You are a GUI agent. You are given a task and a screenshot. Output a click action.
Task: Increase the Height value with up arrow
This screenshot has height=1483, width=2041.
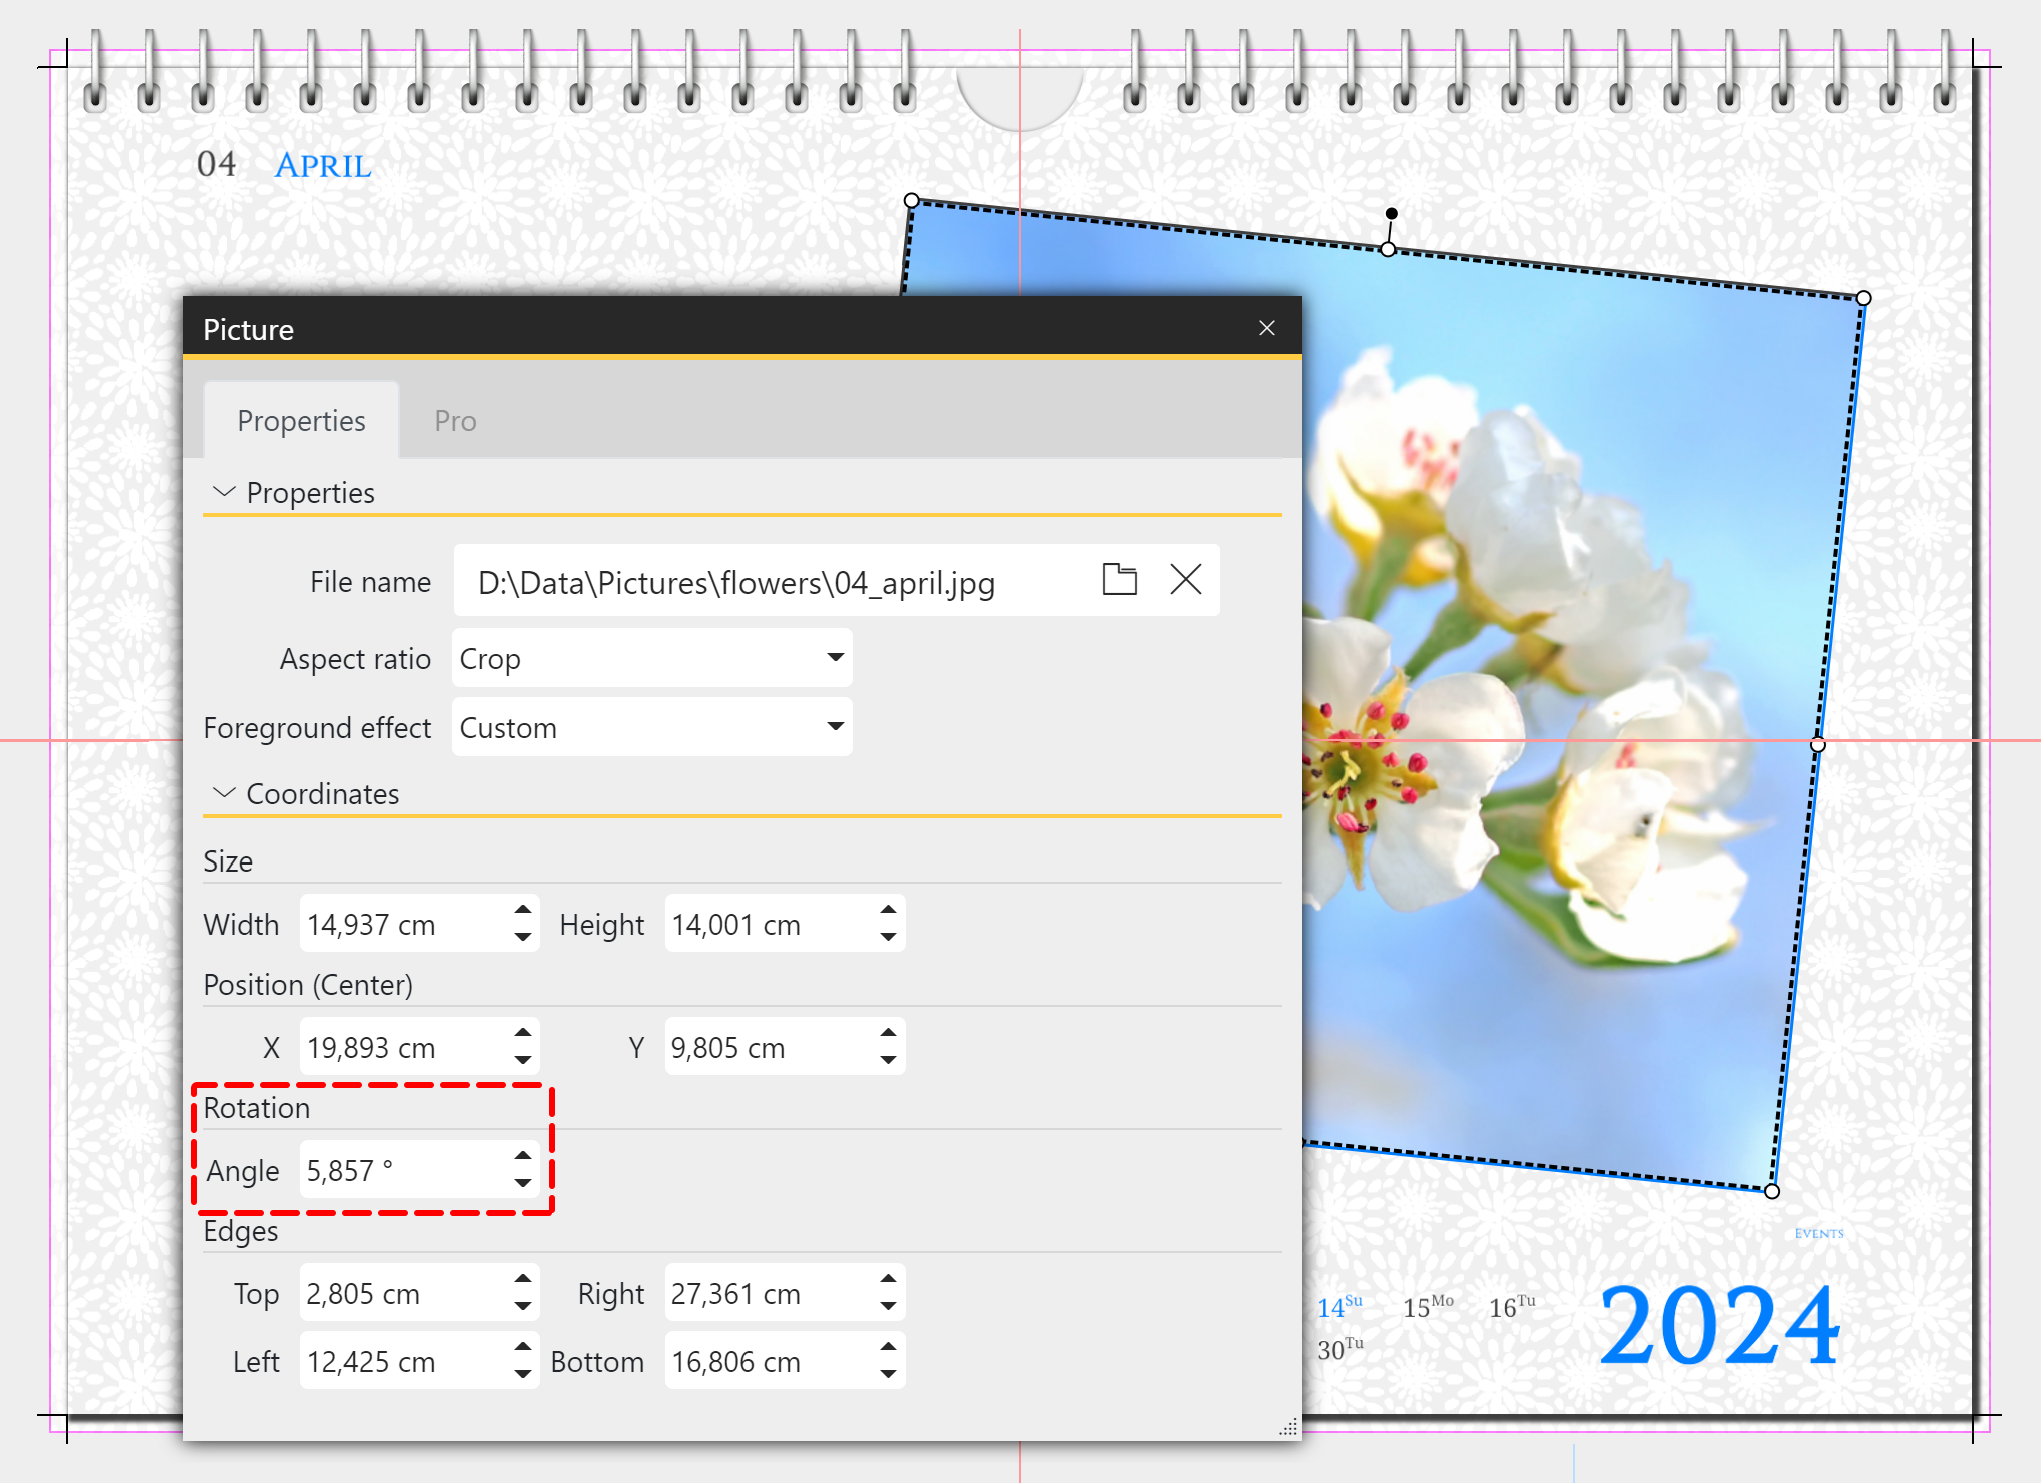click(888, 910)
